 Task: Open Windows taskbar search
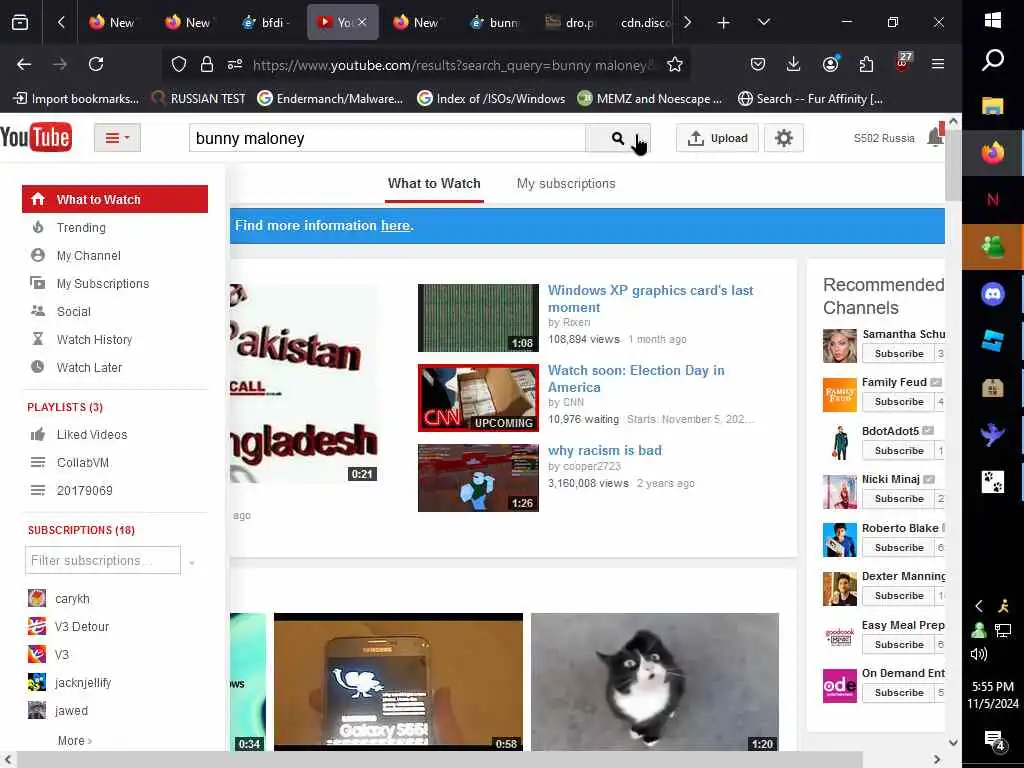tap(993, 61)
